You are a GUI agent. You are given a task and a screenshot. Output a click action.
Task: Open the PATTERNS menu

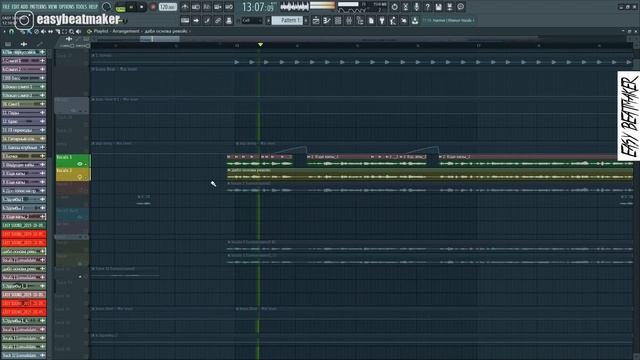(38, 7)
